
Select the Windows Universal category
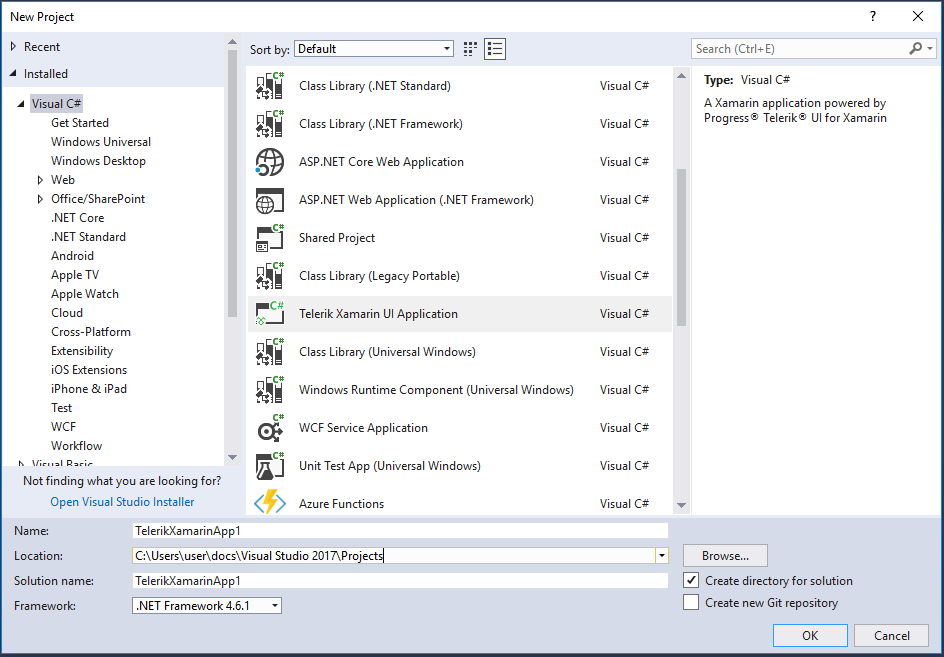pyautogui.click(x=101, y=142)
